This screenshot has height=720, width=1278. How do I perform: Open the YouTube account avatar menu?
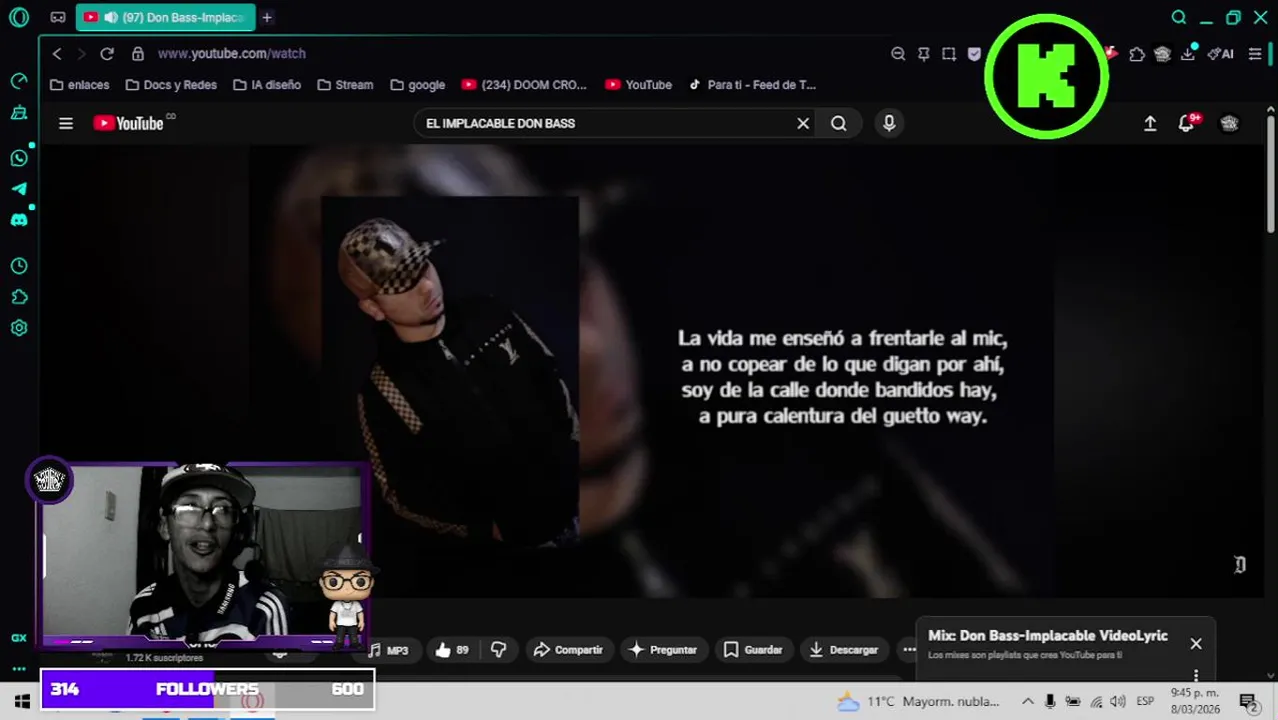[1230, 123]
